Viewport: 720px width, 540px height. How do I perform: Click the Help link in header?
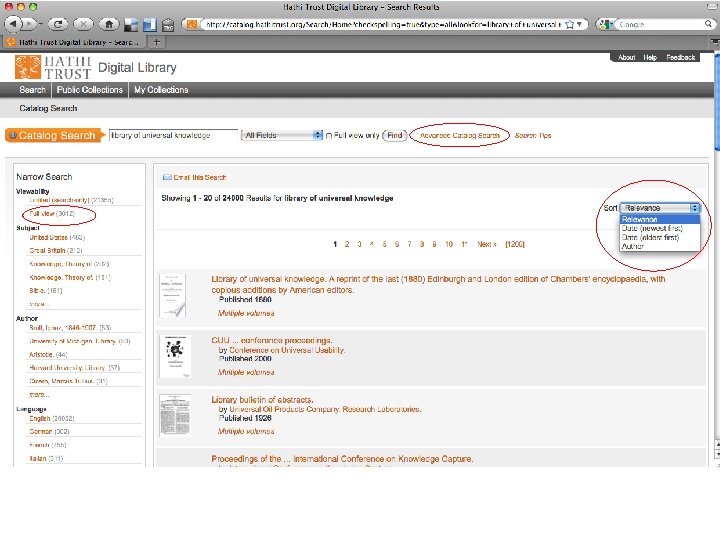click(x=650, y=57)
